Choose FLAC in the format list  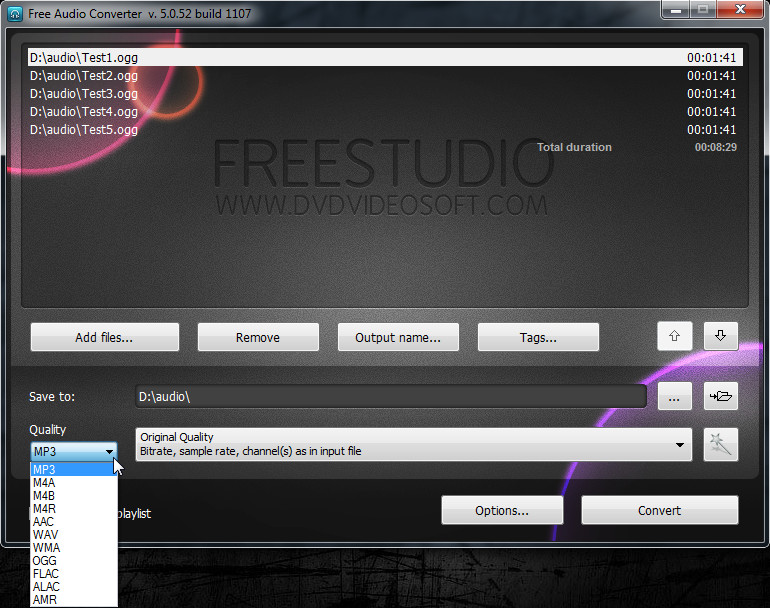[74, 574]
